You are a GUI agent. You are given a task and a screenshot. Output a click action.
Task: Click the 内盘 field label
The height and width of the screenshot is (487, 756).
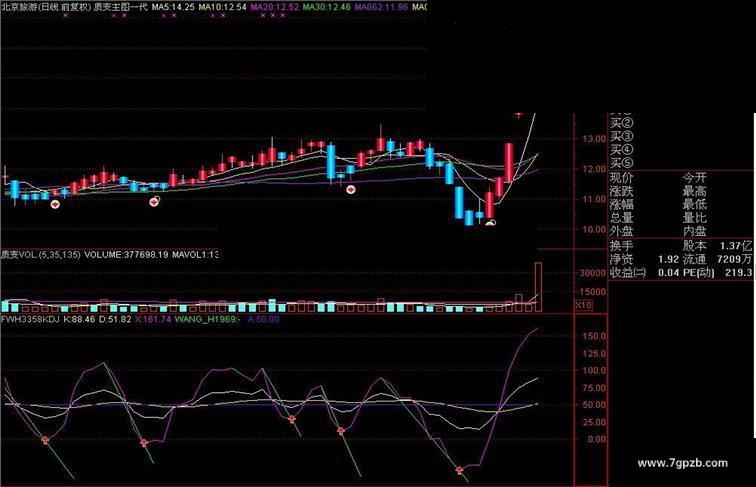tap(694, 231)
